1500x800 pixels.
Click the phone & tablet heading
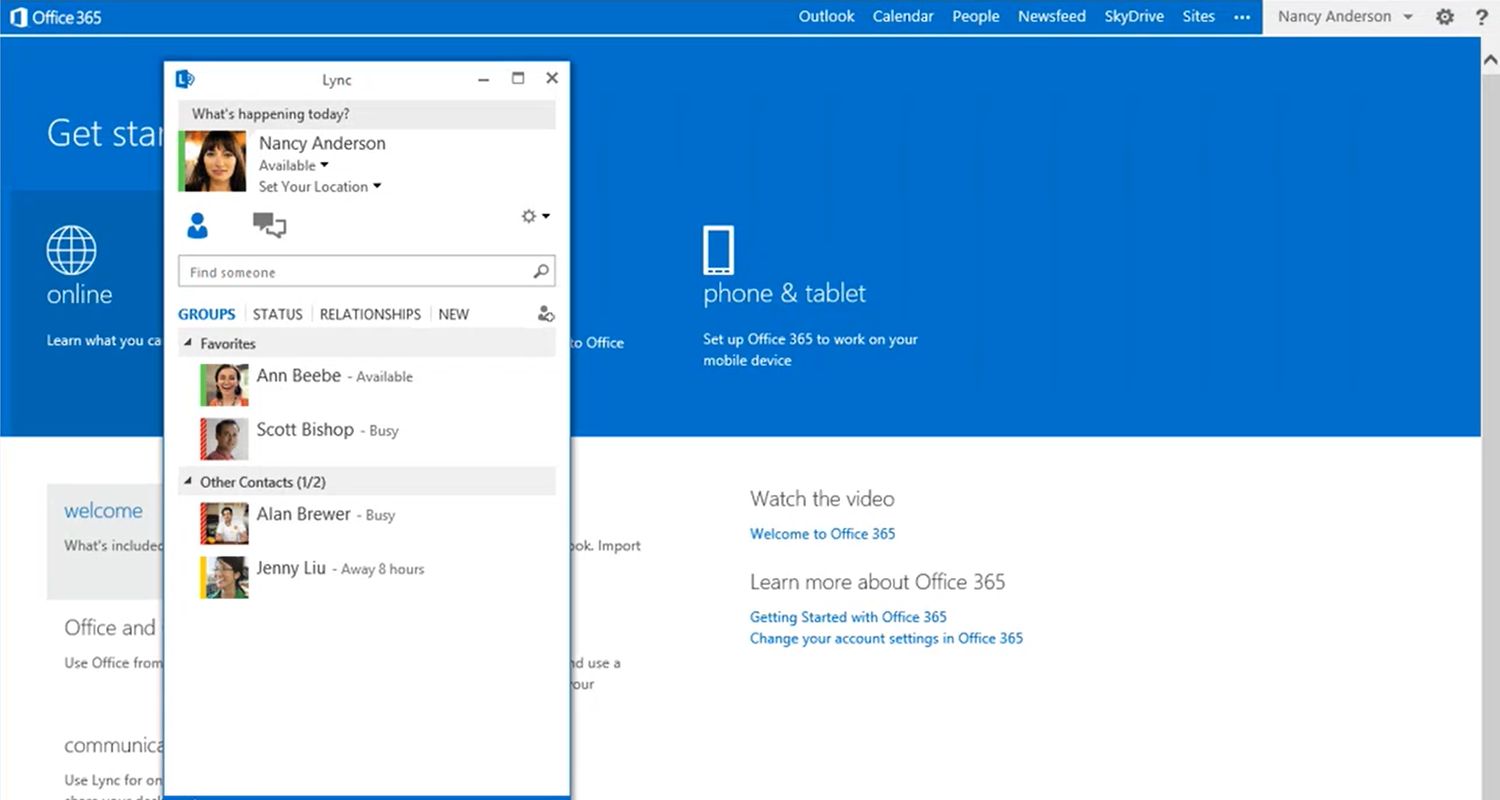pos(784,293)
